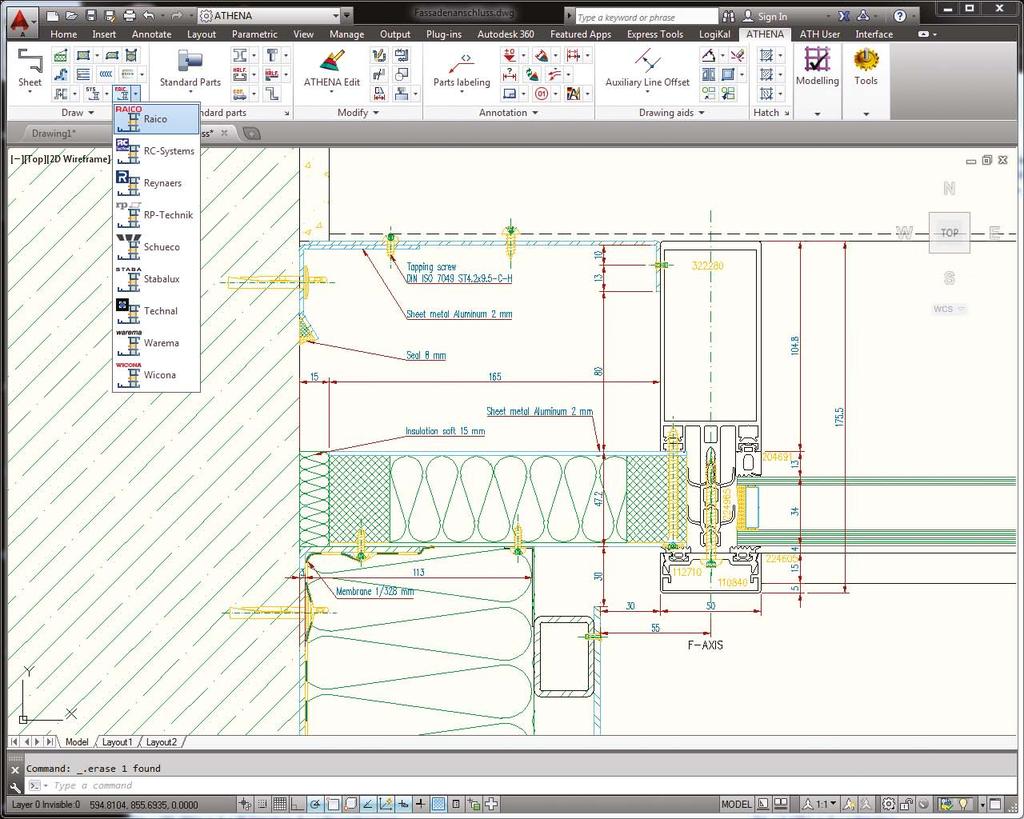Switch to the Drawing1* document tab
The width and height of the screenshot is (1024, 819).
click(x=54, y=133)
